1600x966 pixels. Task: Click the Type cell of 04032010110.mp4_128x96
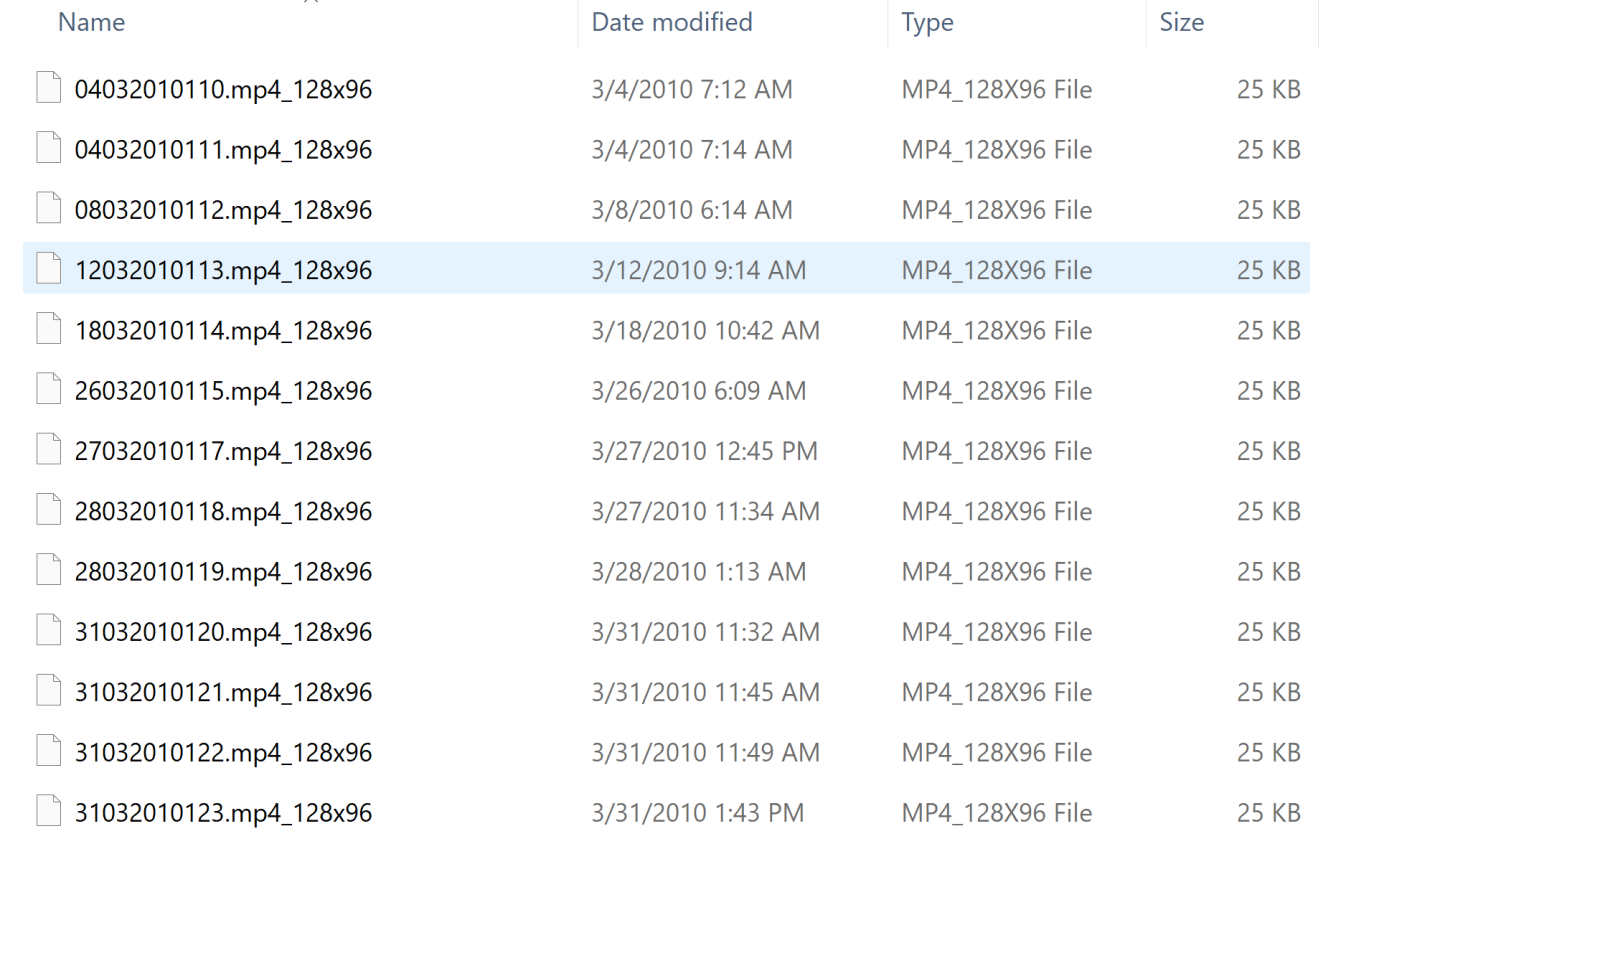(x=997, y=89)
